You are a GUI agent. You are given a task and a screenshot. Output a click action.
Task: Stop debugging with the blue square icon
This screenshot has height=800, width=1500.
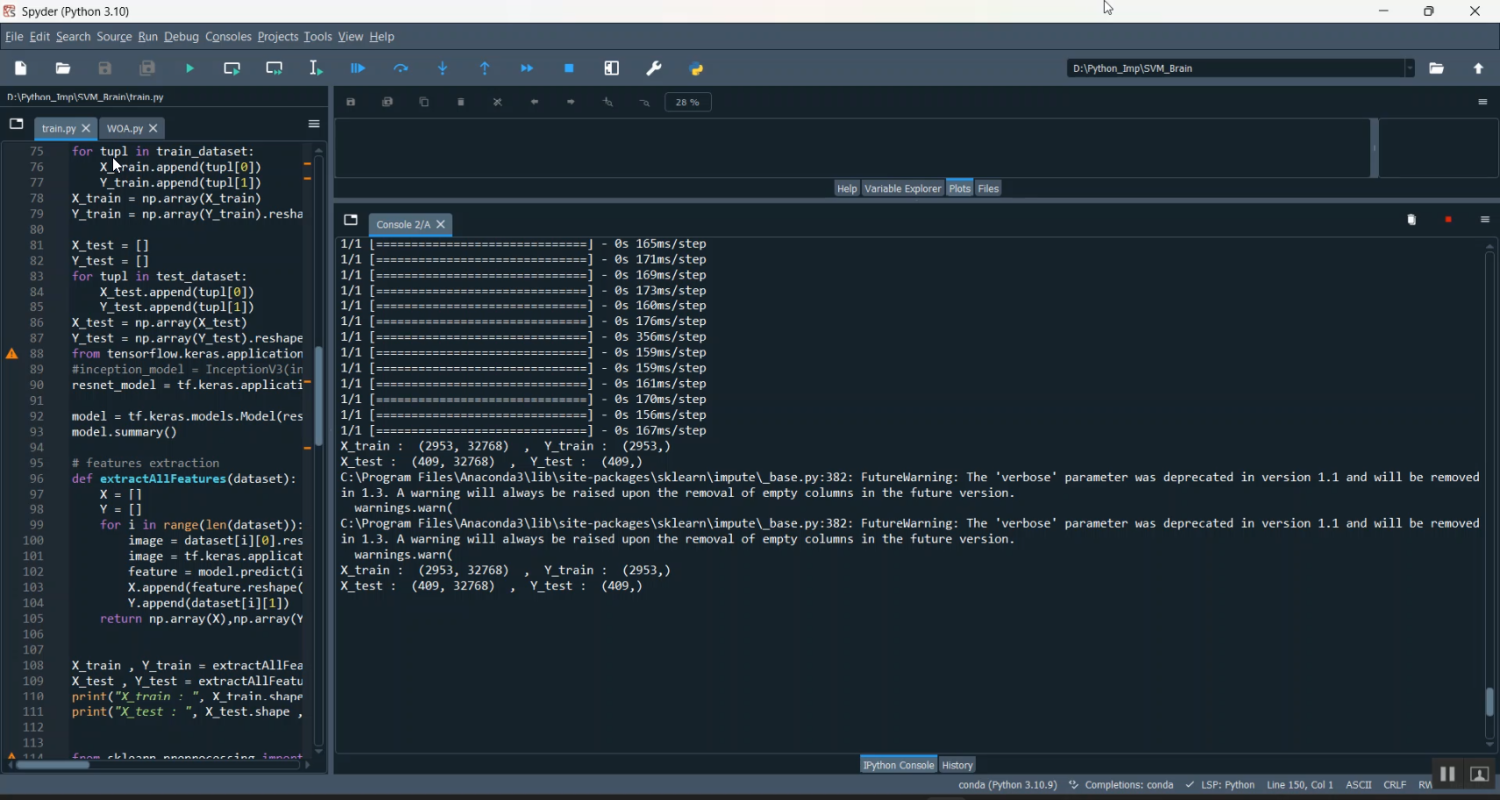pos(569,69)
